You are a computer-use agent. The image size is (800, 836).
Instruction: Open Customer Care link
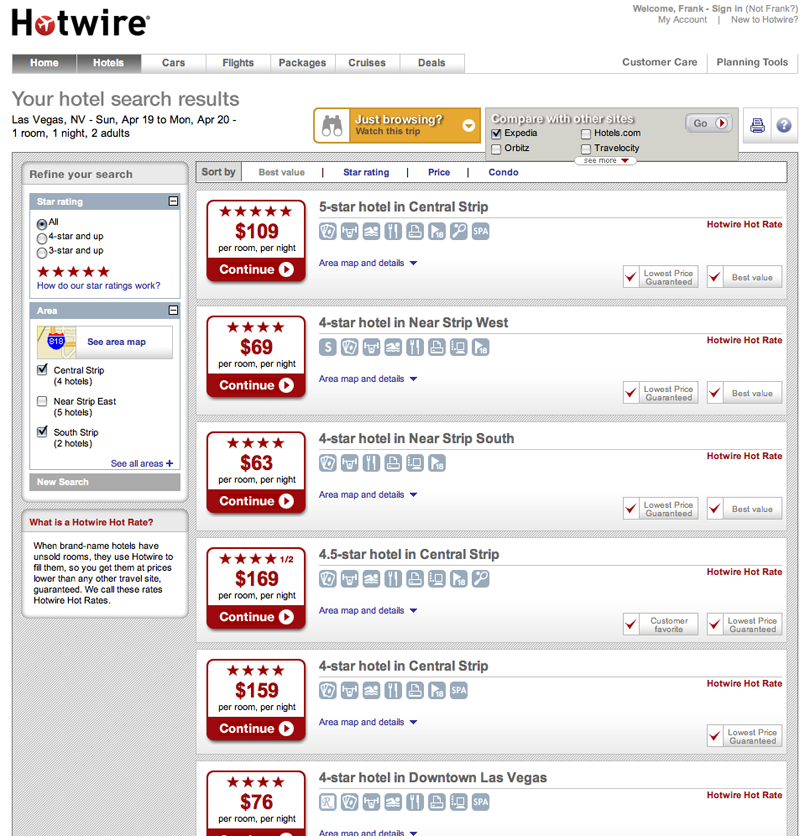pyautogui.click(x=659, y=62)
